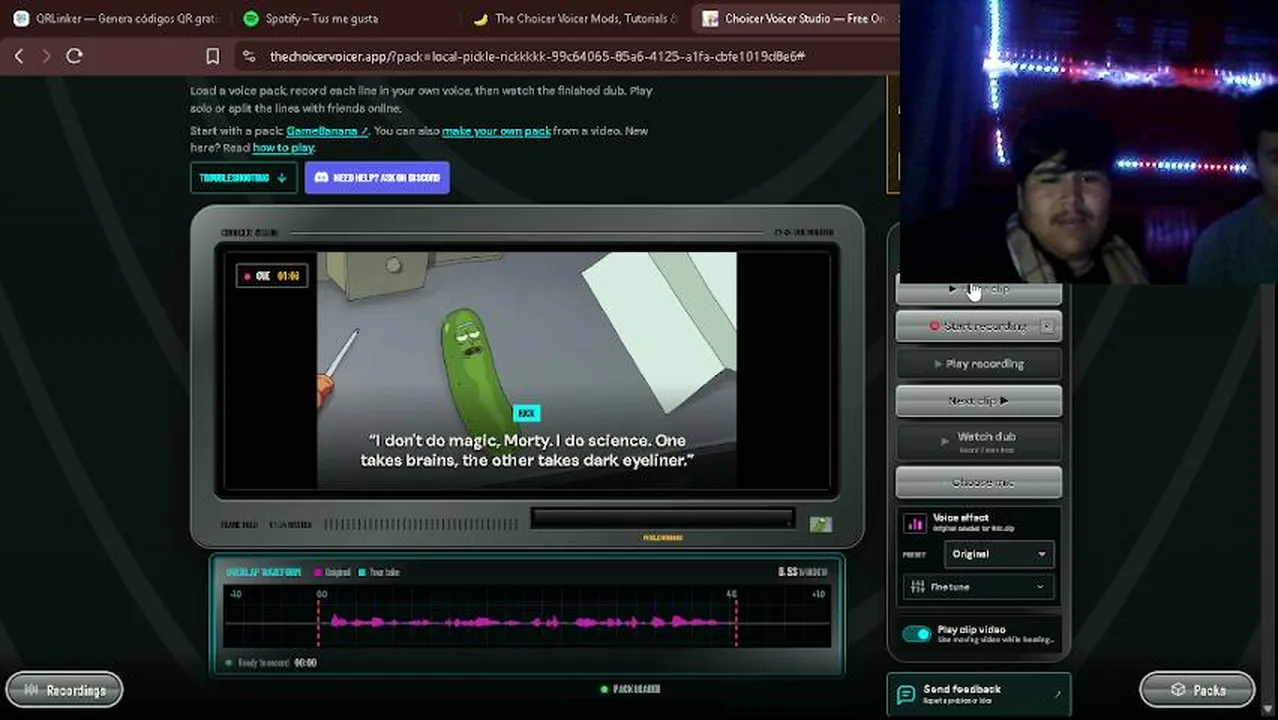Image resolution: width=1278 pixels, height=720 pixels.
Task: Click the black progress bar under the video
Action: (662, 519)
